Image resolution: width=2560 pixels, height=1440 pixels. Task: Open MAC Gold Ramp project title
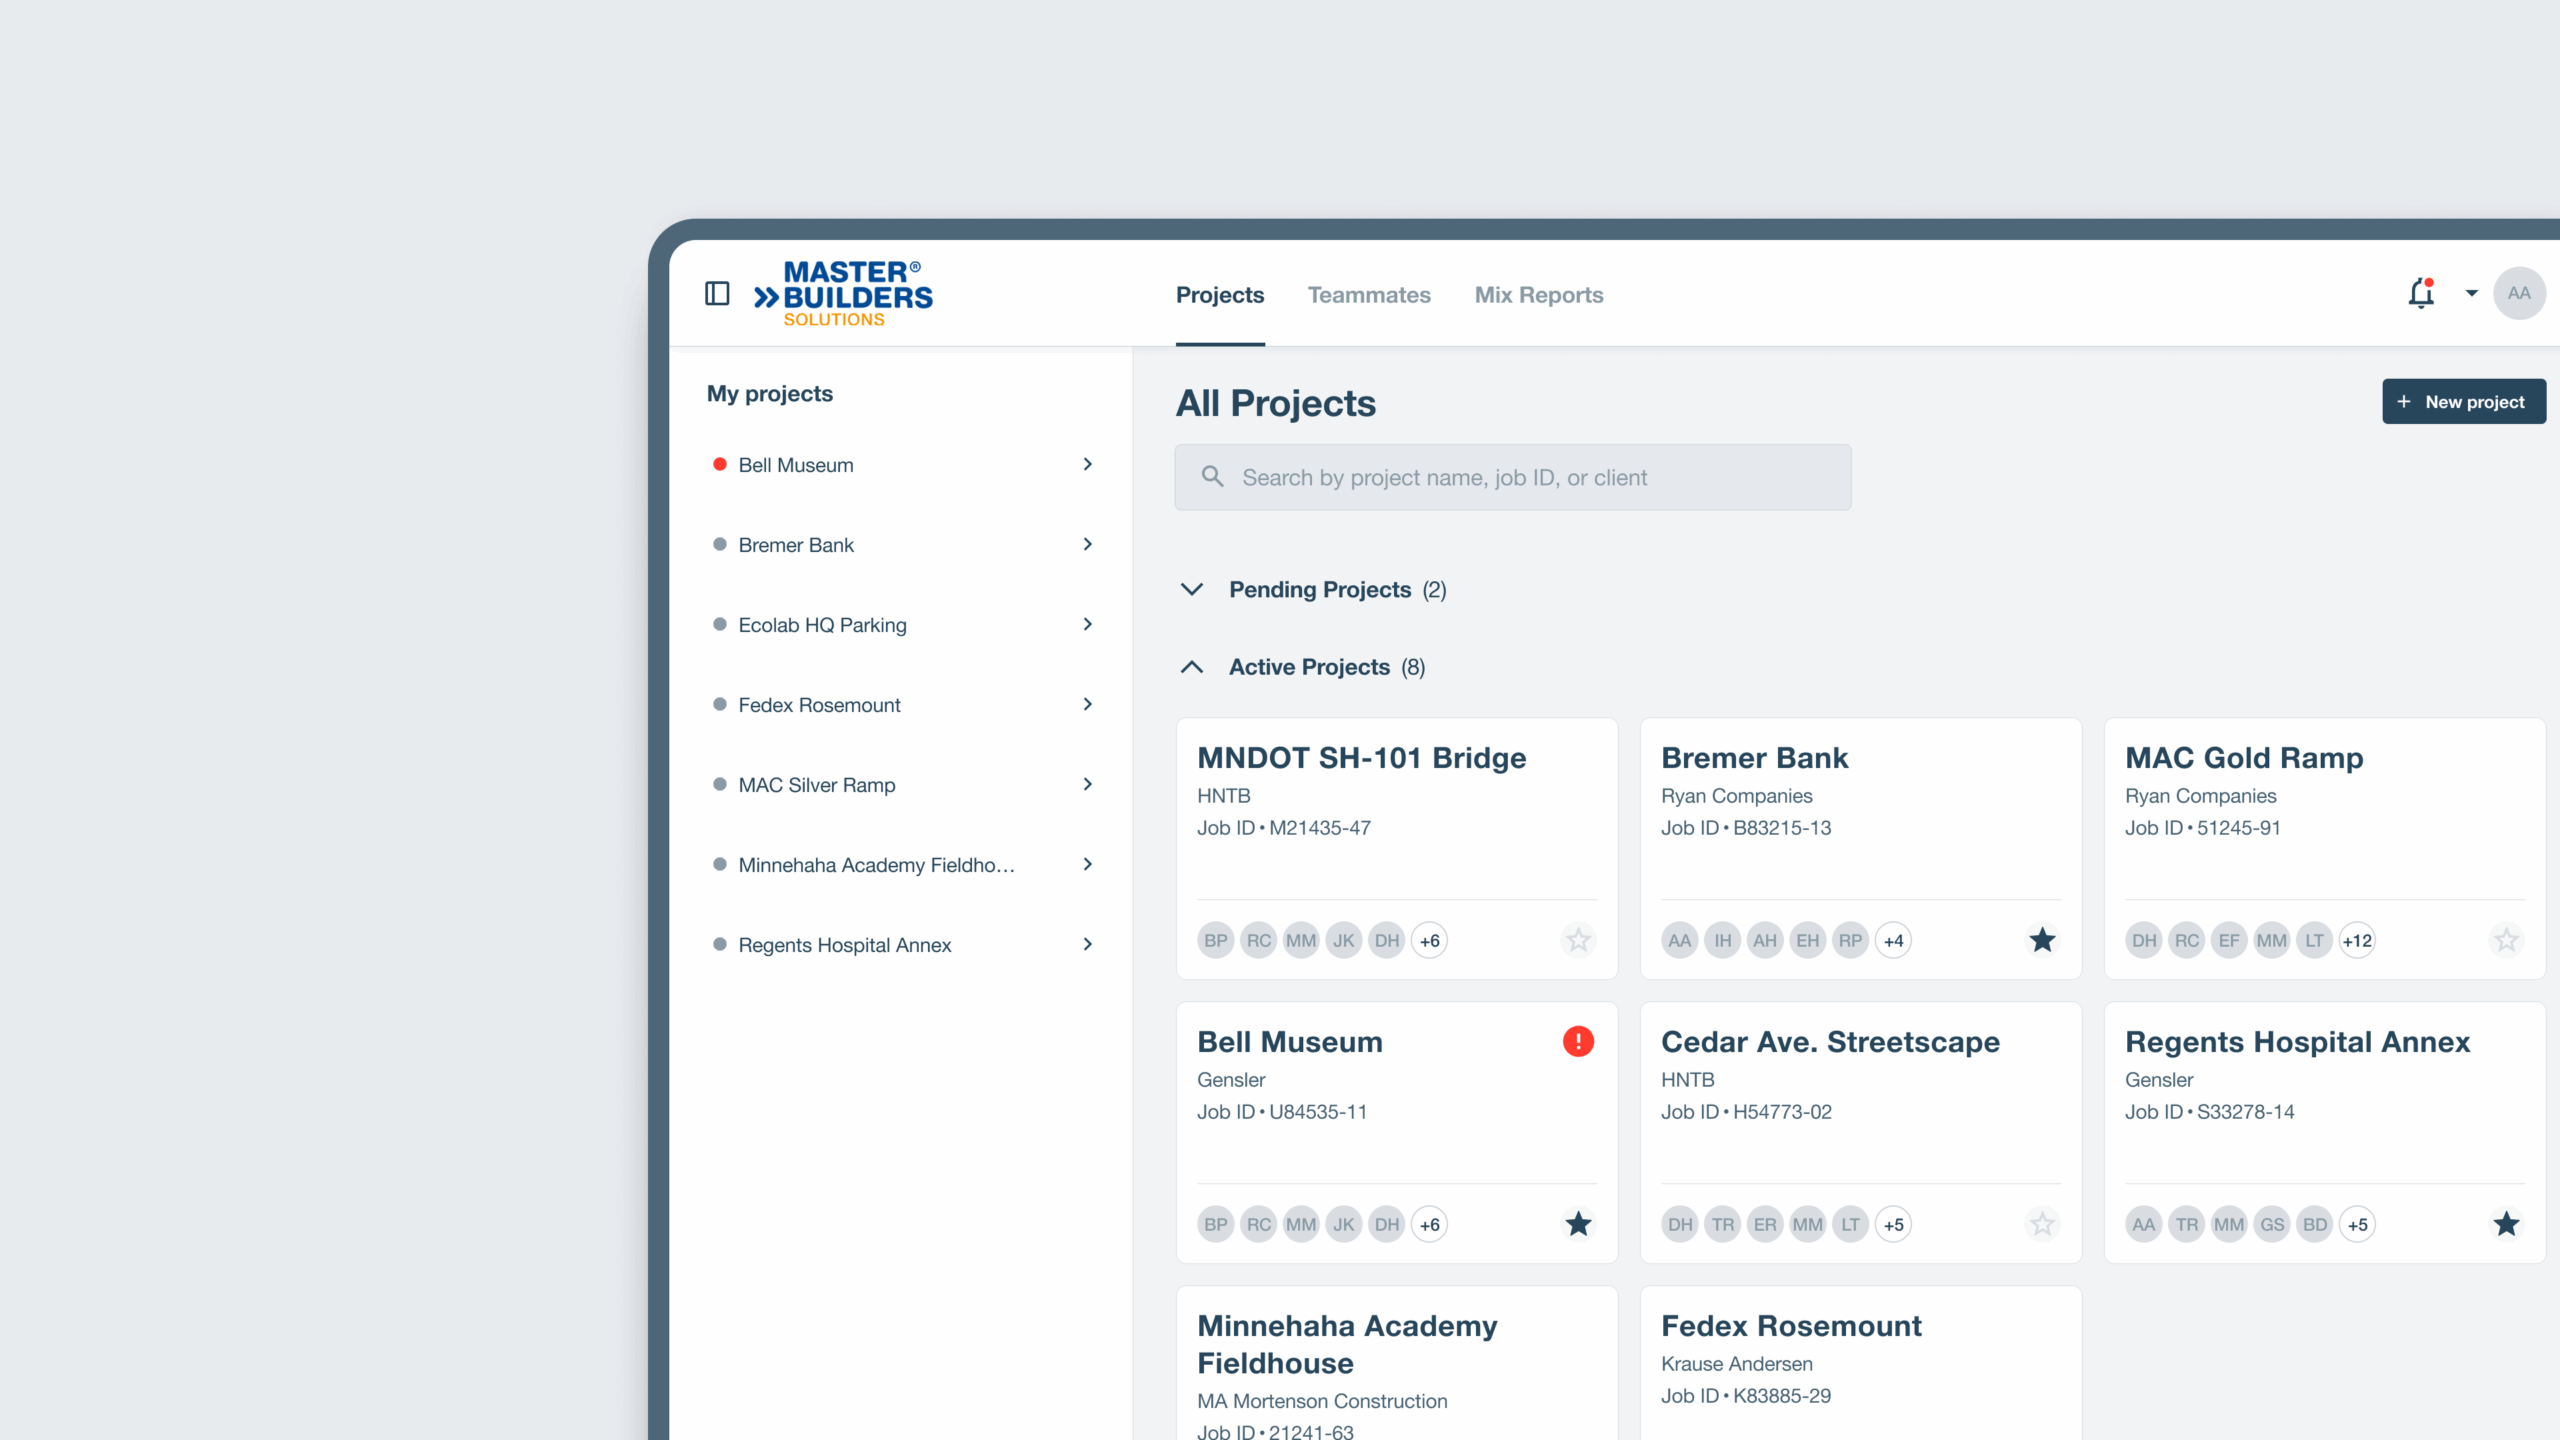point(2244,757)
